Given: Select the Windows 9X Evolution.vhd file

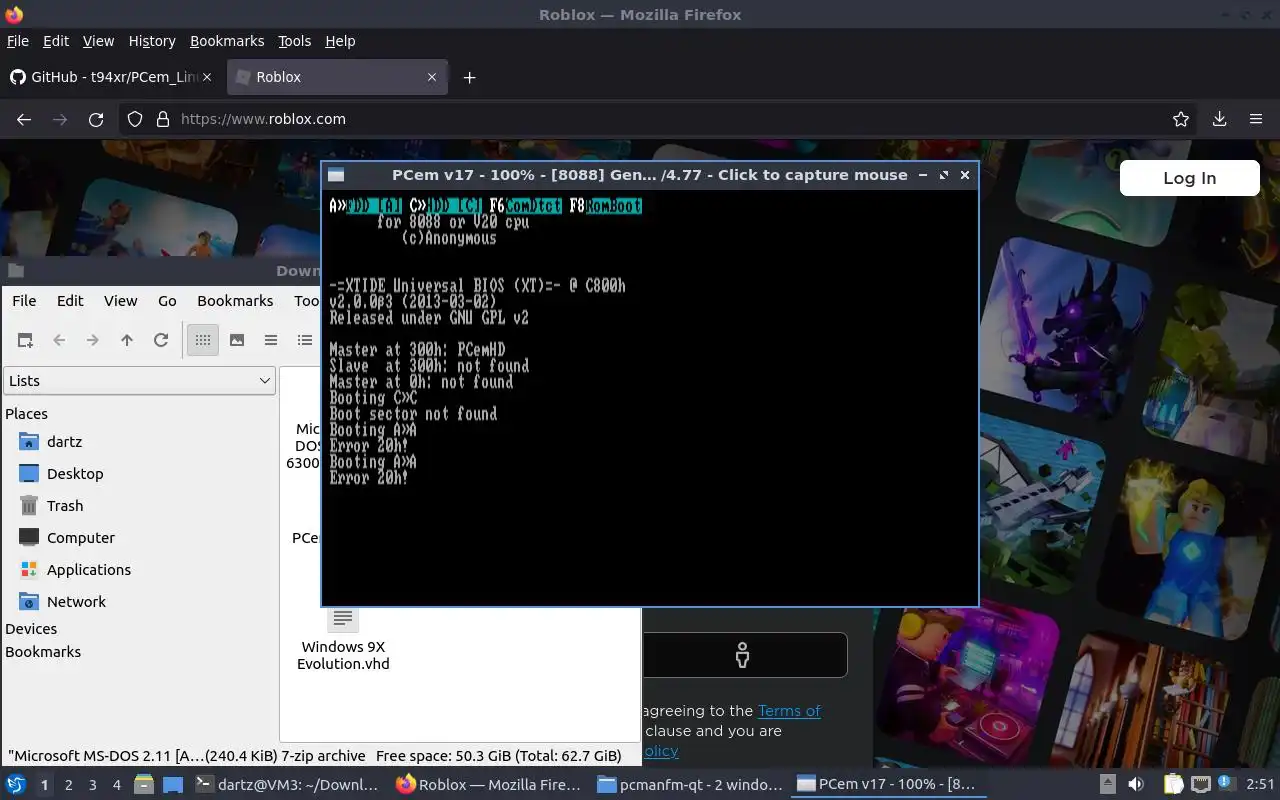Looking at the screenshot, I should 343,640.
